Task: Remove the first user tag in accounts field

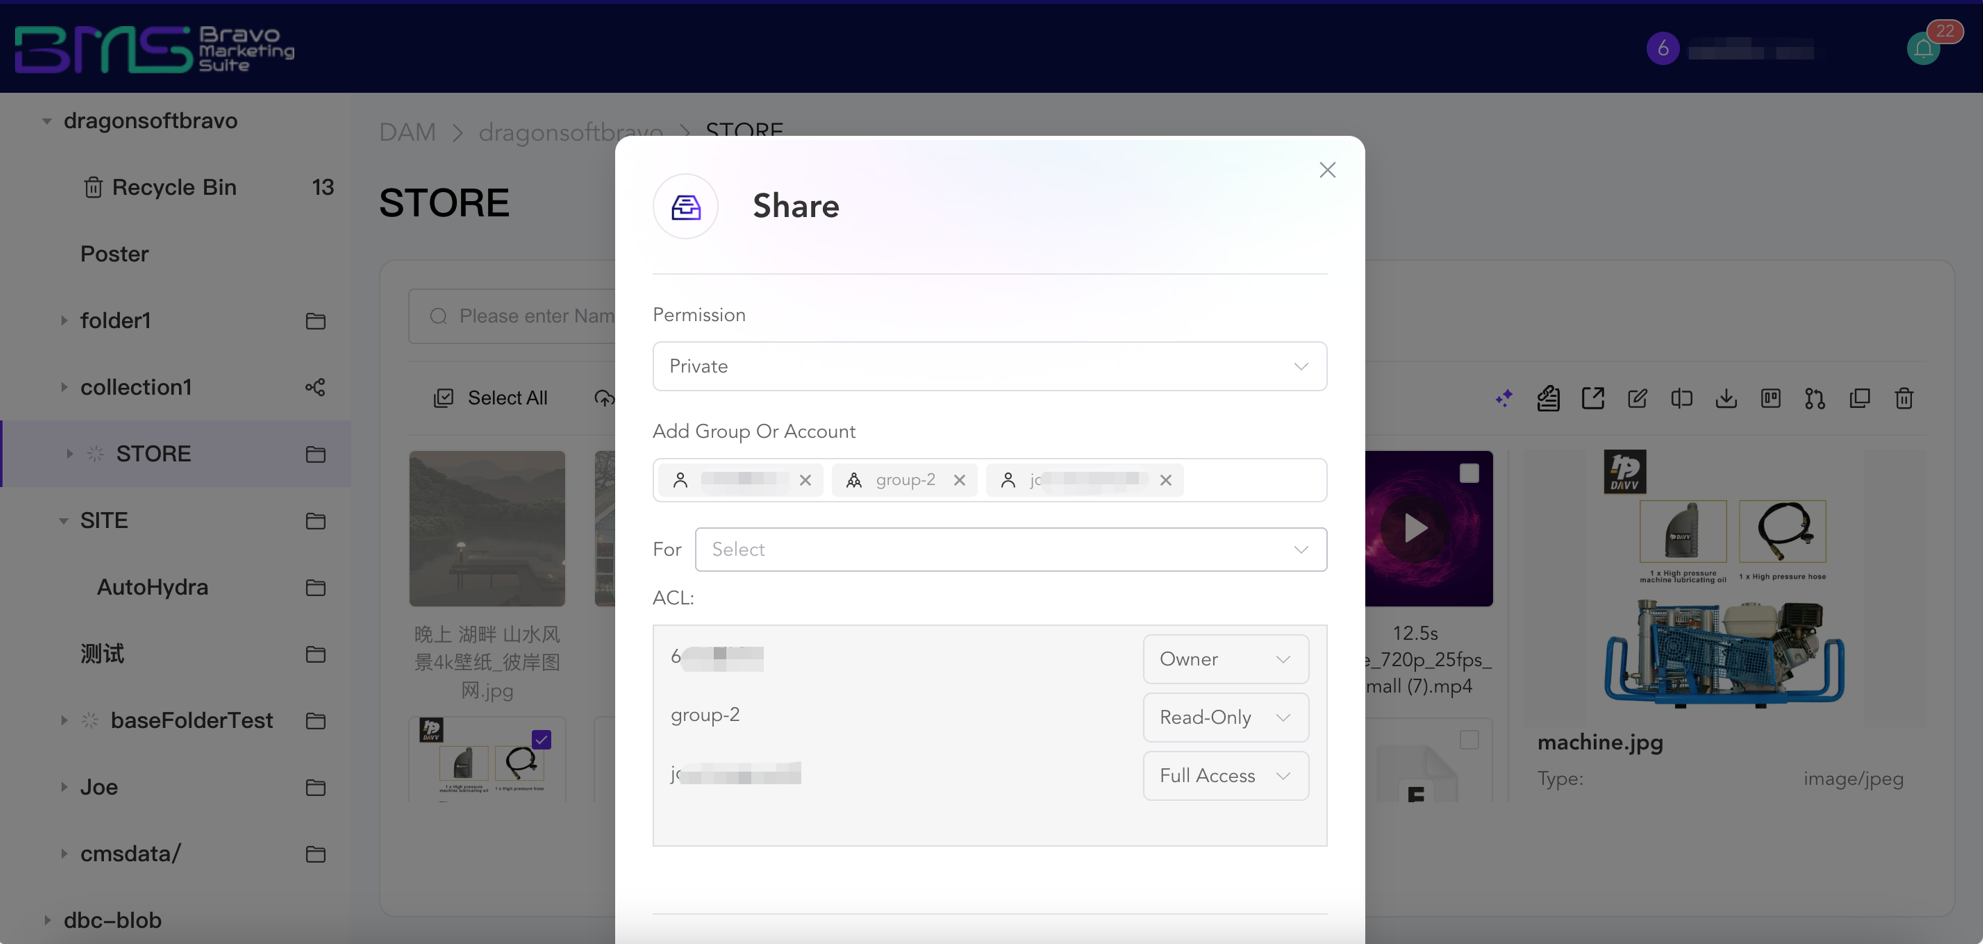Action: coord(805,480)
